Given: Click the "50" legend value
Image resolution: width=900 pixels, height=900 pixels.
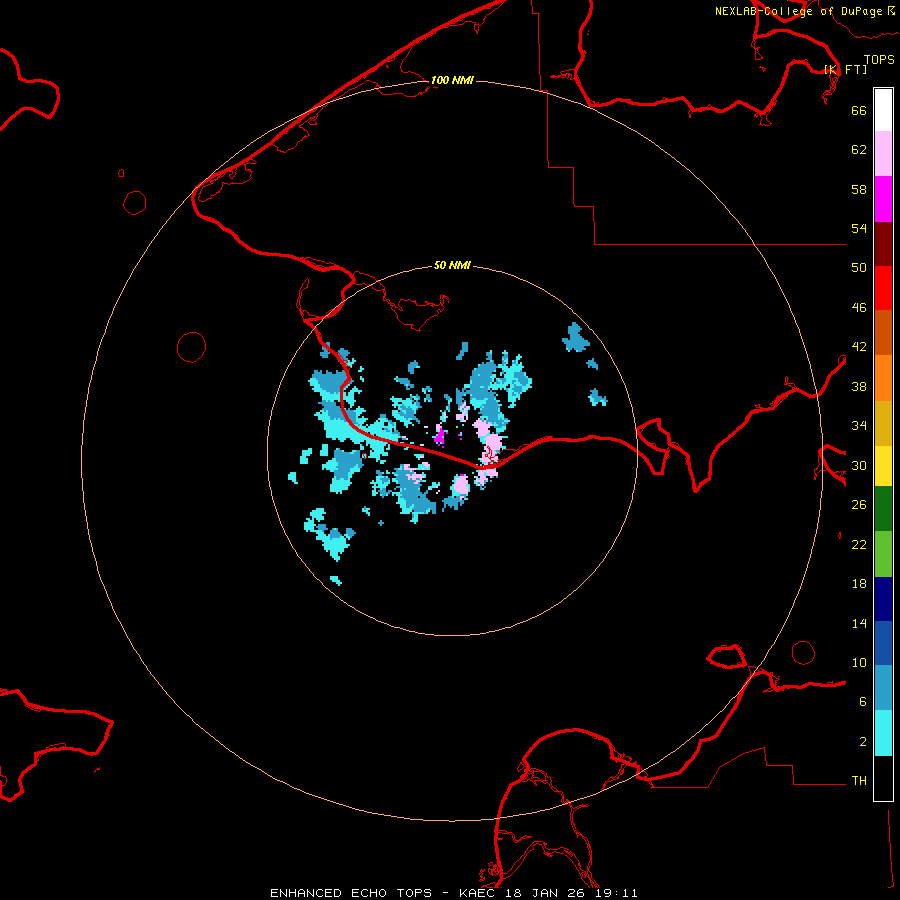Looking at the screenshot, I should (859, 267).
